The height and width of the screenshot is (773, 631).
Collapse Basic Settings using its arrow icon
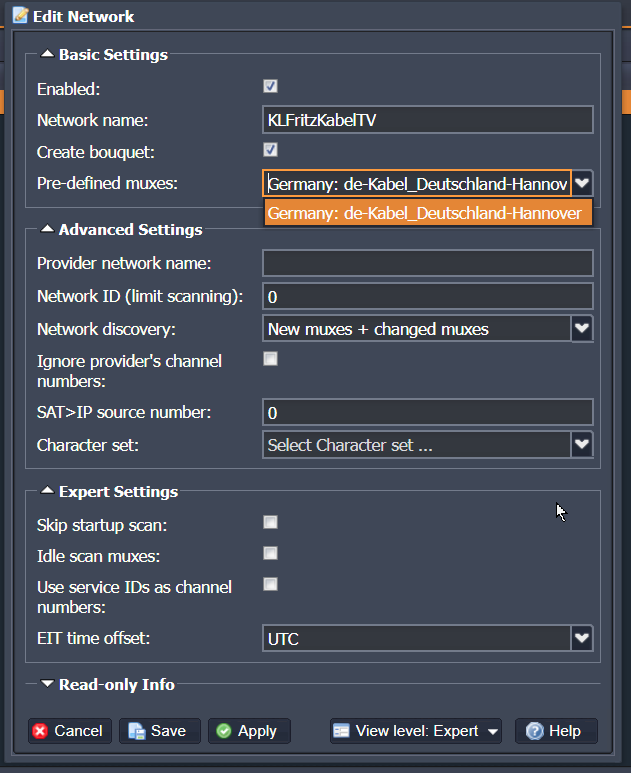pyautogui.click(x=47, y=54)
